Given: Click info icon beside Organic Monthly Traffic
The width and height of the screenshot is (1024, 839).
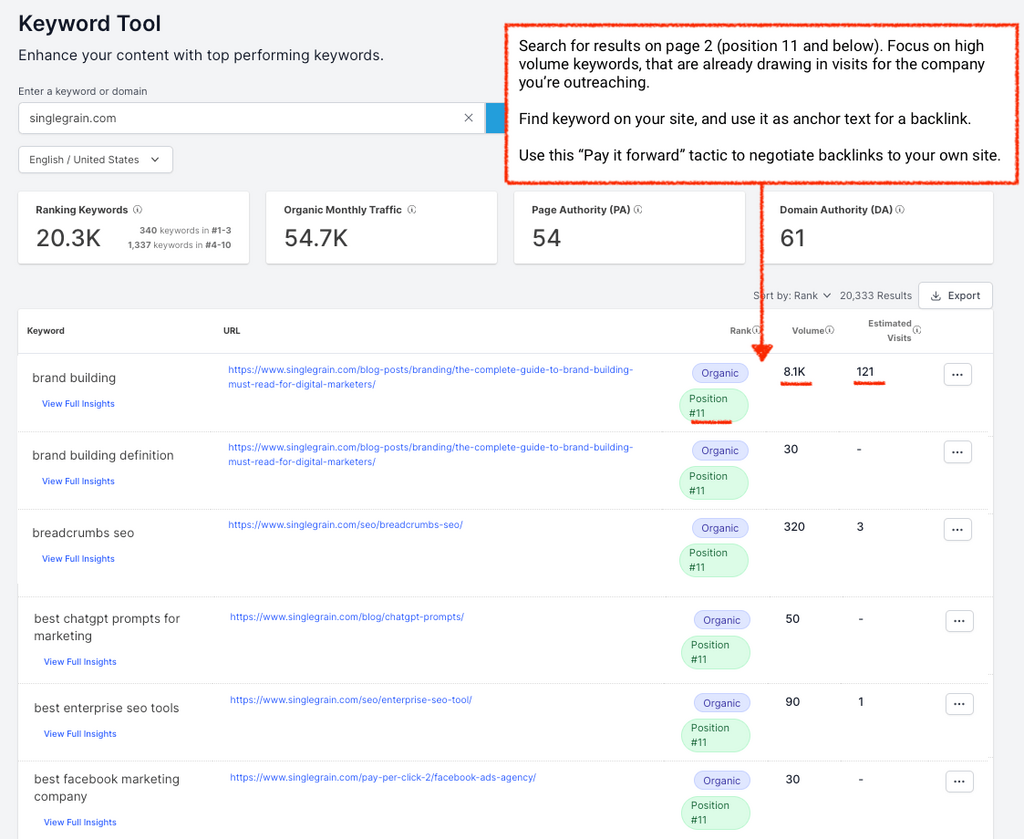Looking at the screenshot, I should point(412,210).
